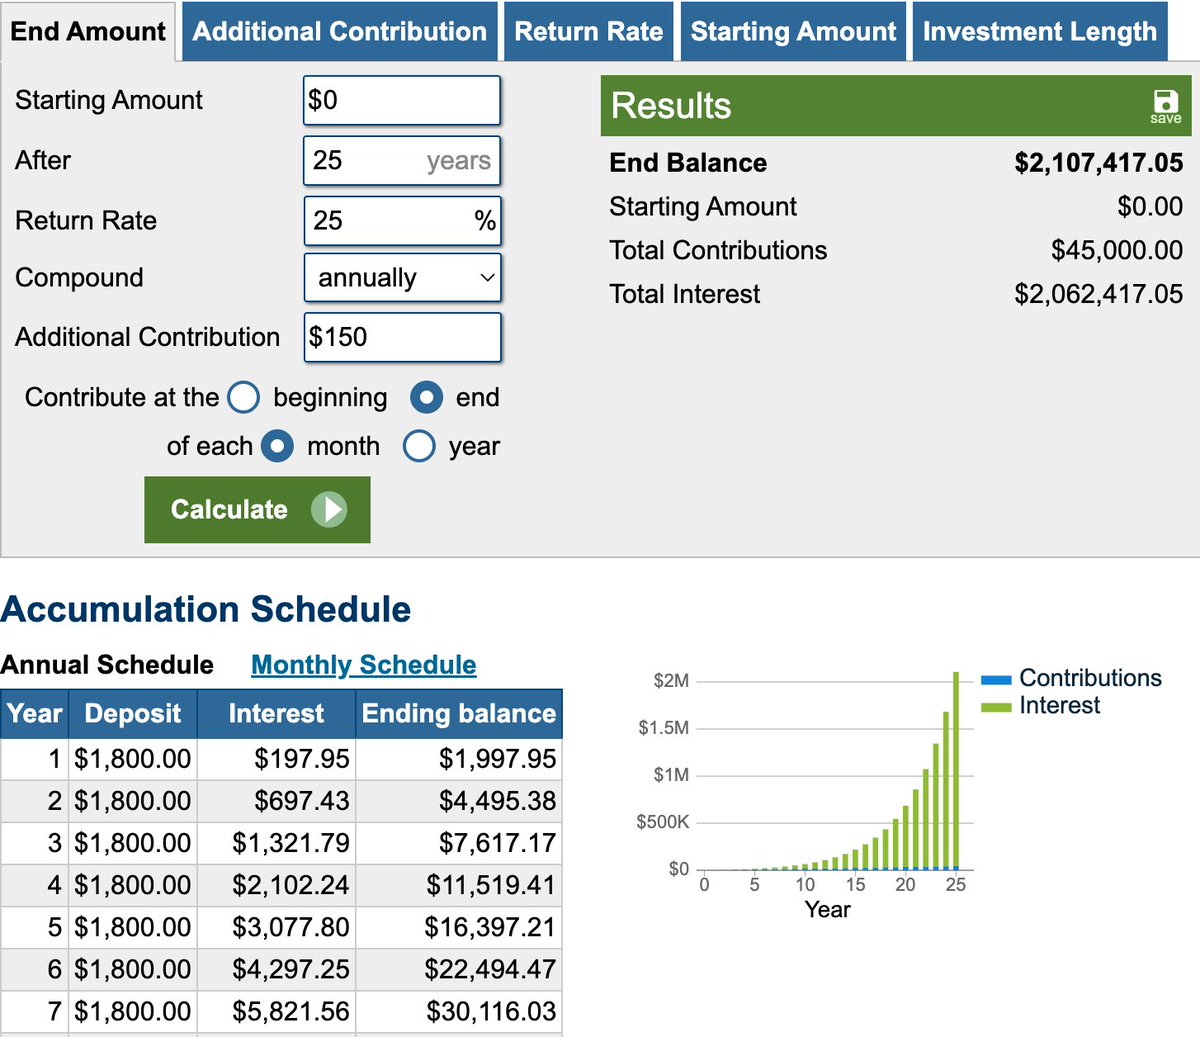Click year 7 ending balance $30,116.03
1200x1037 pixels.
click(491, 1011)
